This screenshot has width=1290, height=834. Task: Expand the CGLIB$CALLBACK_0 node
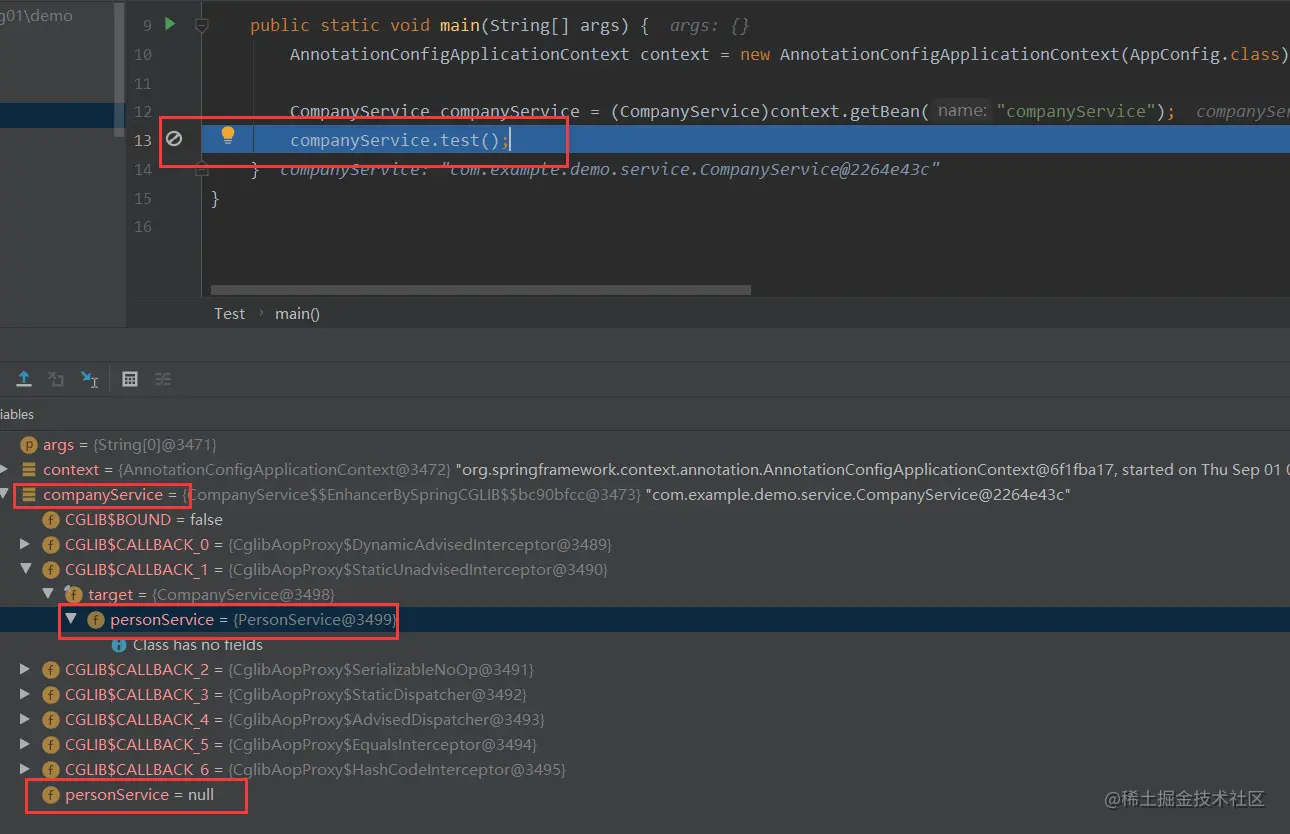click(x=26, y=545)
